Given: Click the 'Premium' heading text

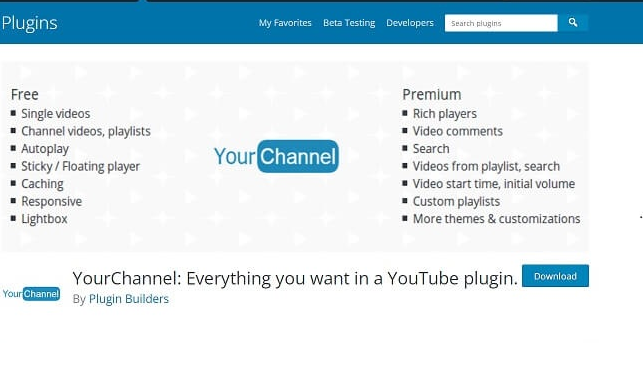Looking at the screenshot, I should click(431, 95).
